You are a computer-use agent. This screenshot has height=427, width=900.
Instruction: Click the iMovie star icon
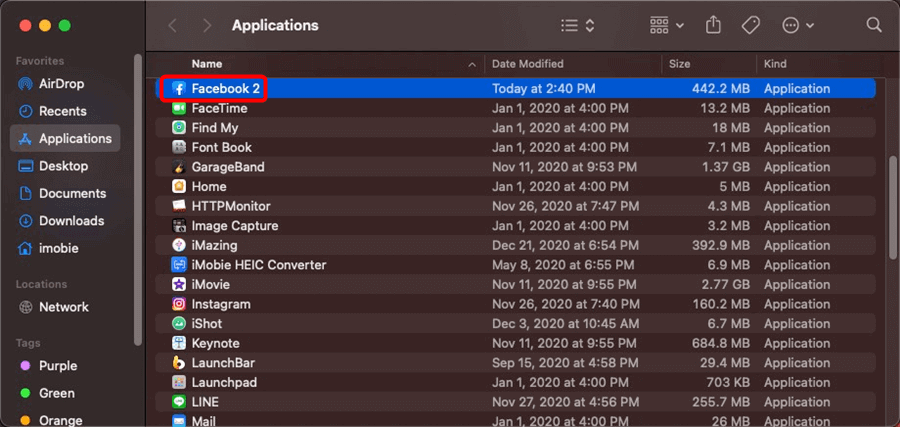[x=179, y=285]
